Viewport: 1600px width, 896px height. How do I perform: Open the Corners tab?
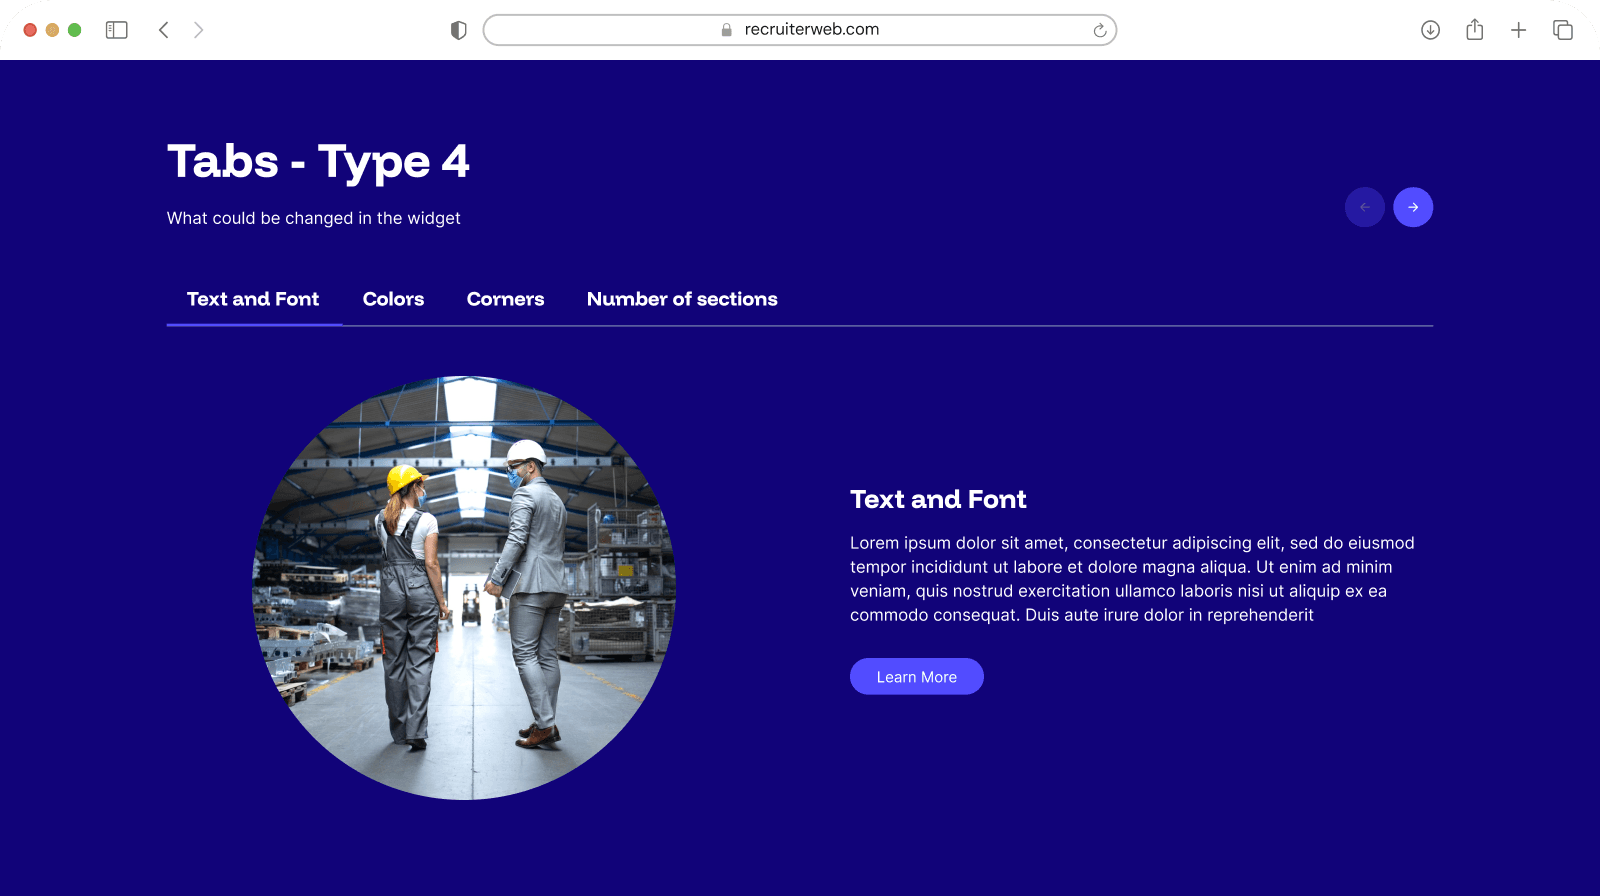(505, 299)
